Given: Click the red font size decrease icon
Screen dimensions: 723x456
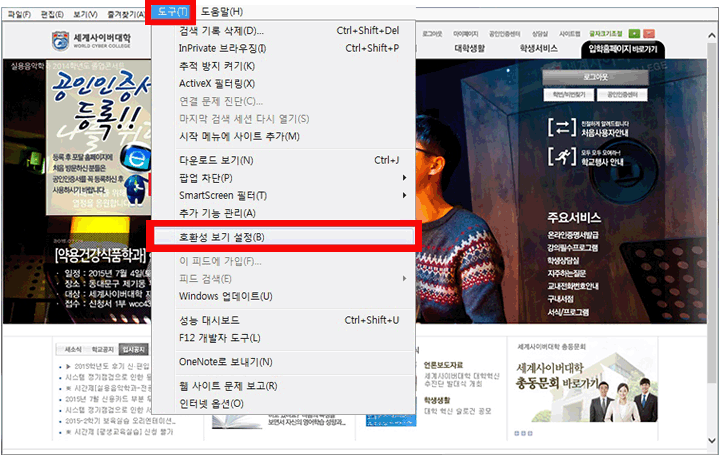Looking at the screenshot, I should pyautogui.click(x=649, y=33).
